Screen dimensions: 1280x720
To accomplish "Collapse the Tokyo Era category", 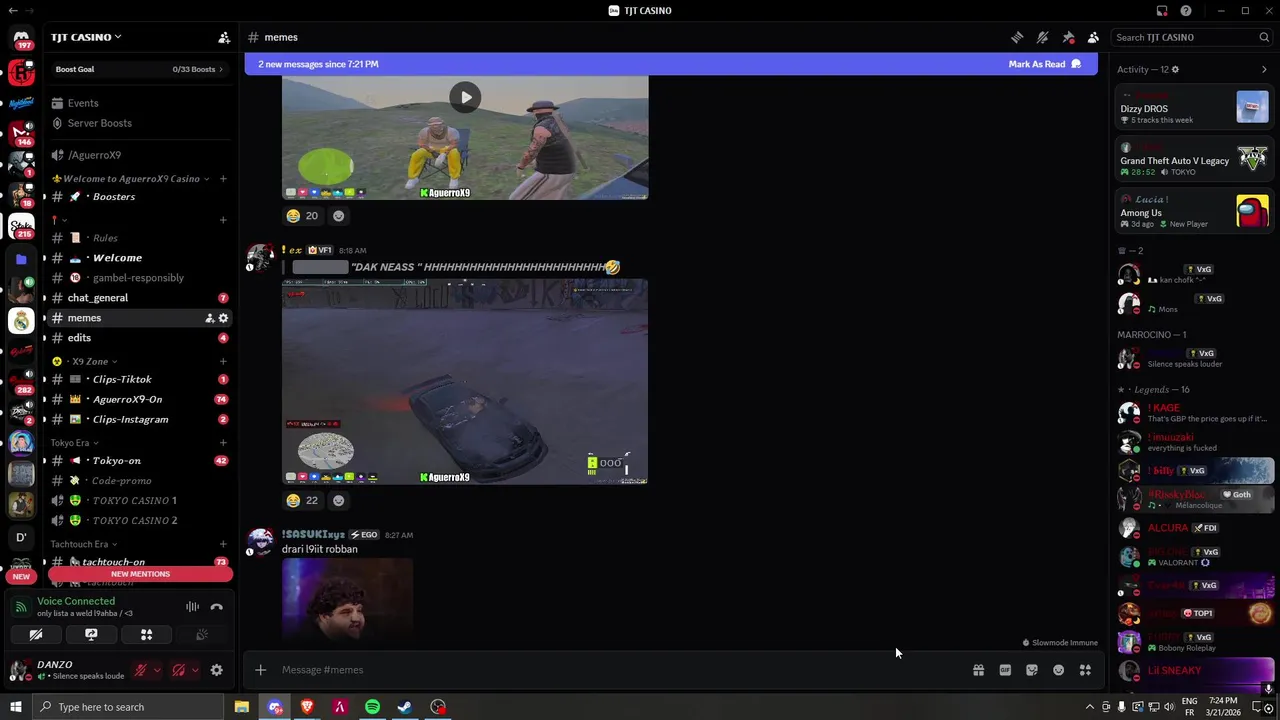I will (x=75, y=443).
